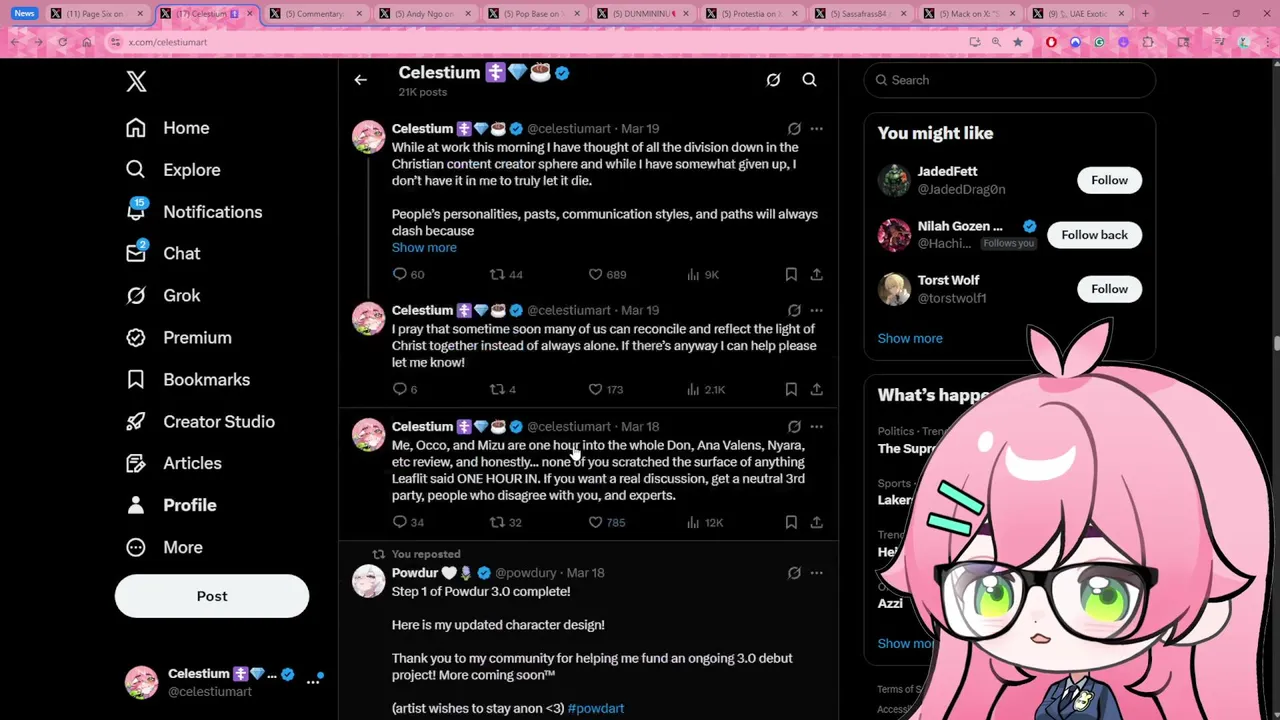Viewport: 1280px width, 720px height.
Task: Share the post with 12K views
Action: [817, 522]
